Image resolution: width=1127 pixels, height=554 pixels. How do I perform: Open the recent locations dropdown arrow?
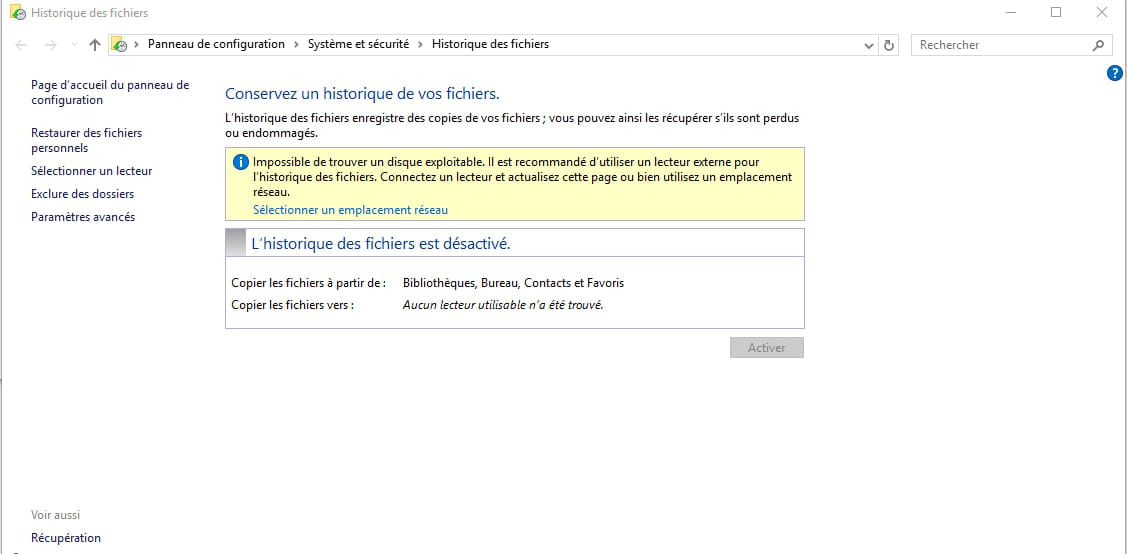click(x=74, y=45)
